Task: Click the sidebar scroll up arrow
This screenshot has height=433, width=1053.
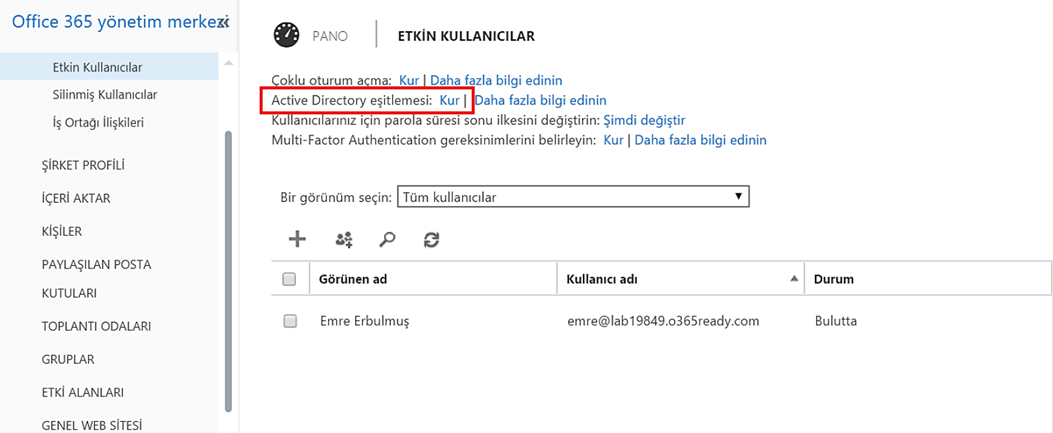Action: click(228, 62)
